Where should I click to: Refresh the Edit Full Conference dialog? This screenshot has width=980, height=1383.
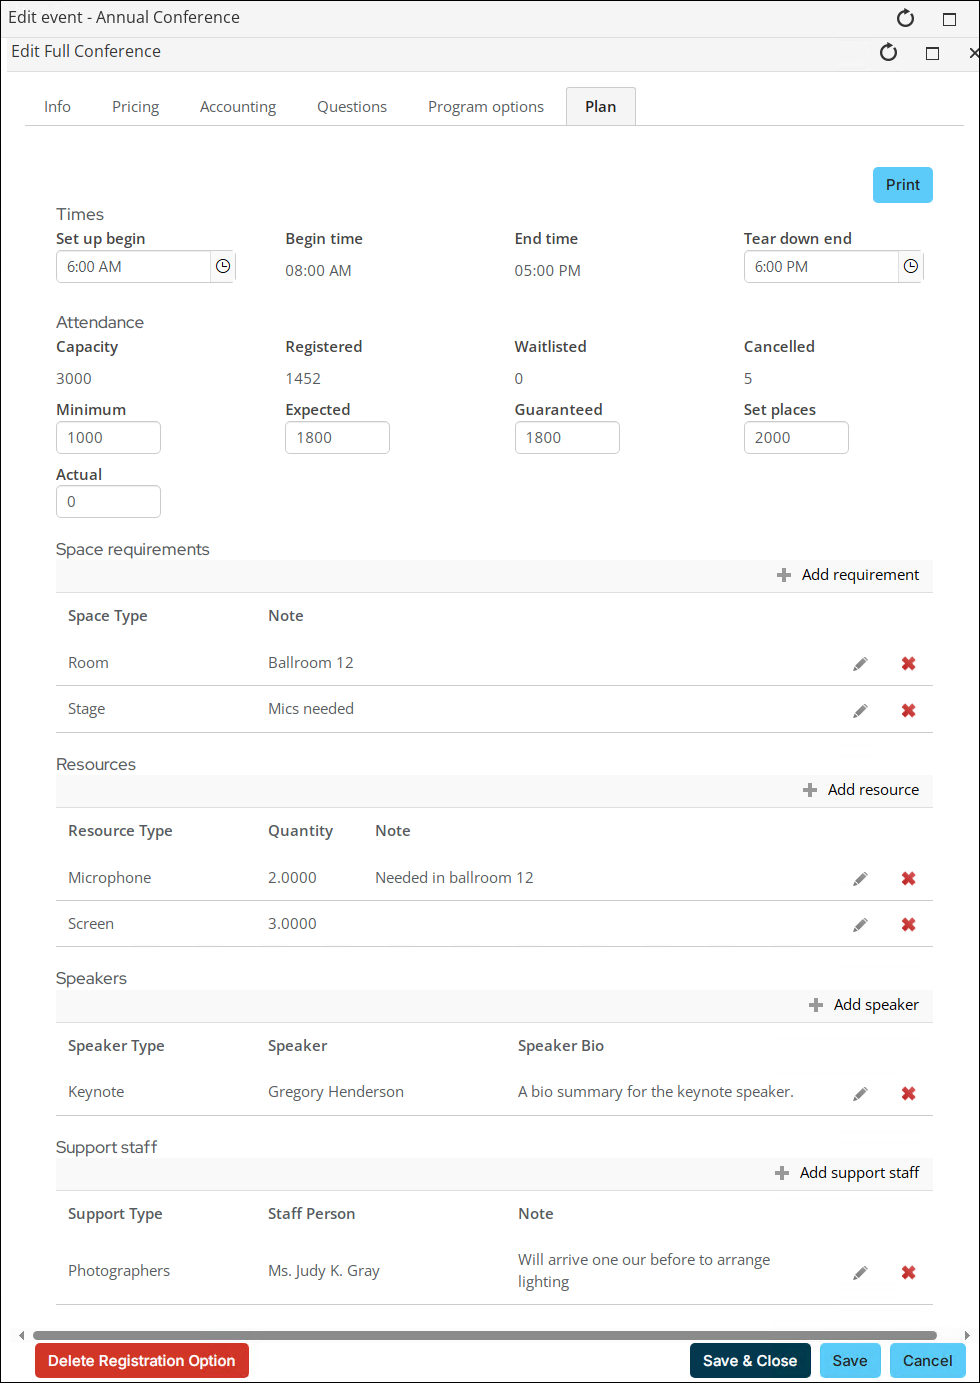point(888,52)
